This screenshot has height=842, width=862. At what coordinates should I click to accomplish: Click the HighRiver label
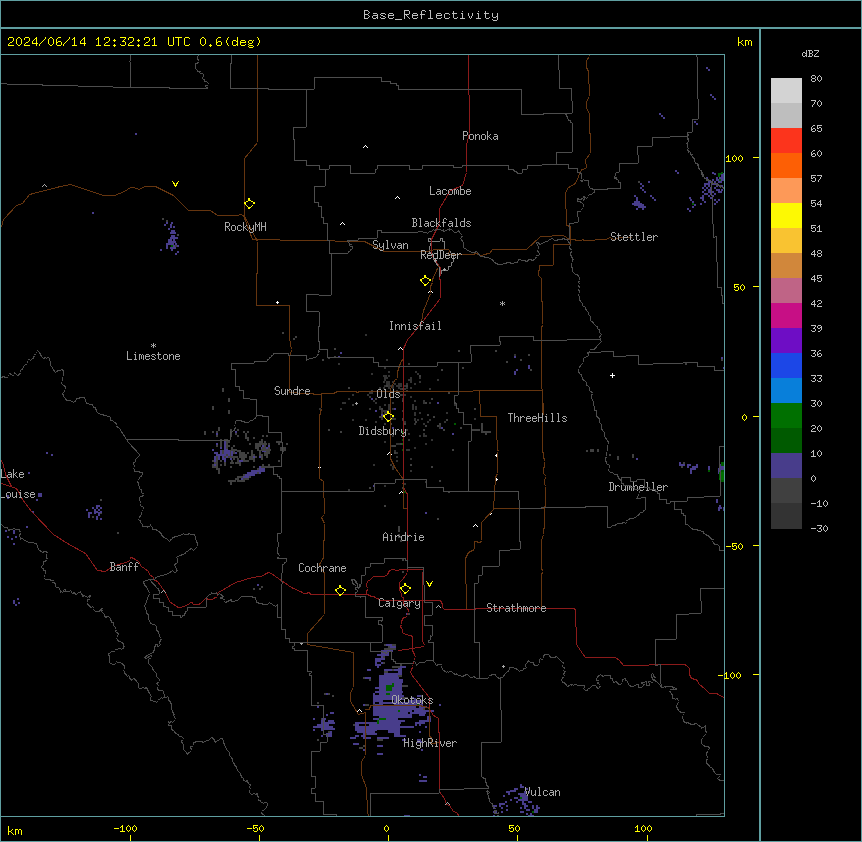click(430, 743)
